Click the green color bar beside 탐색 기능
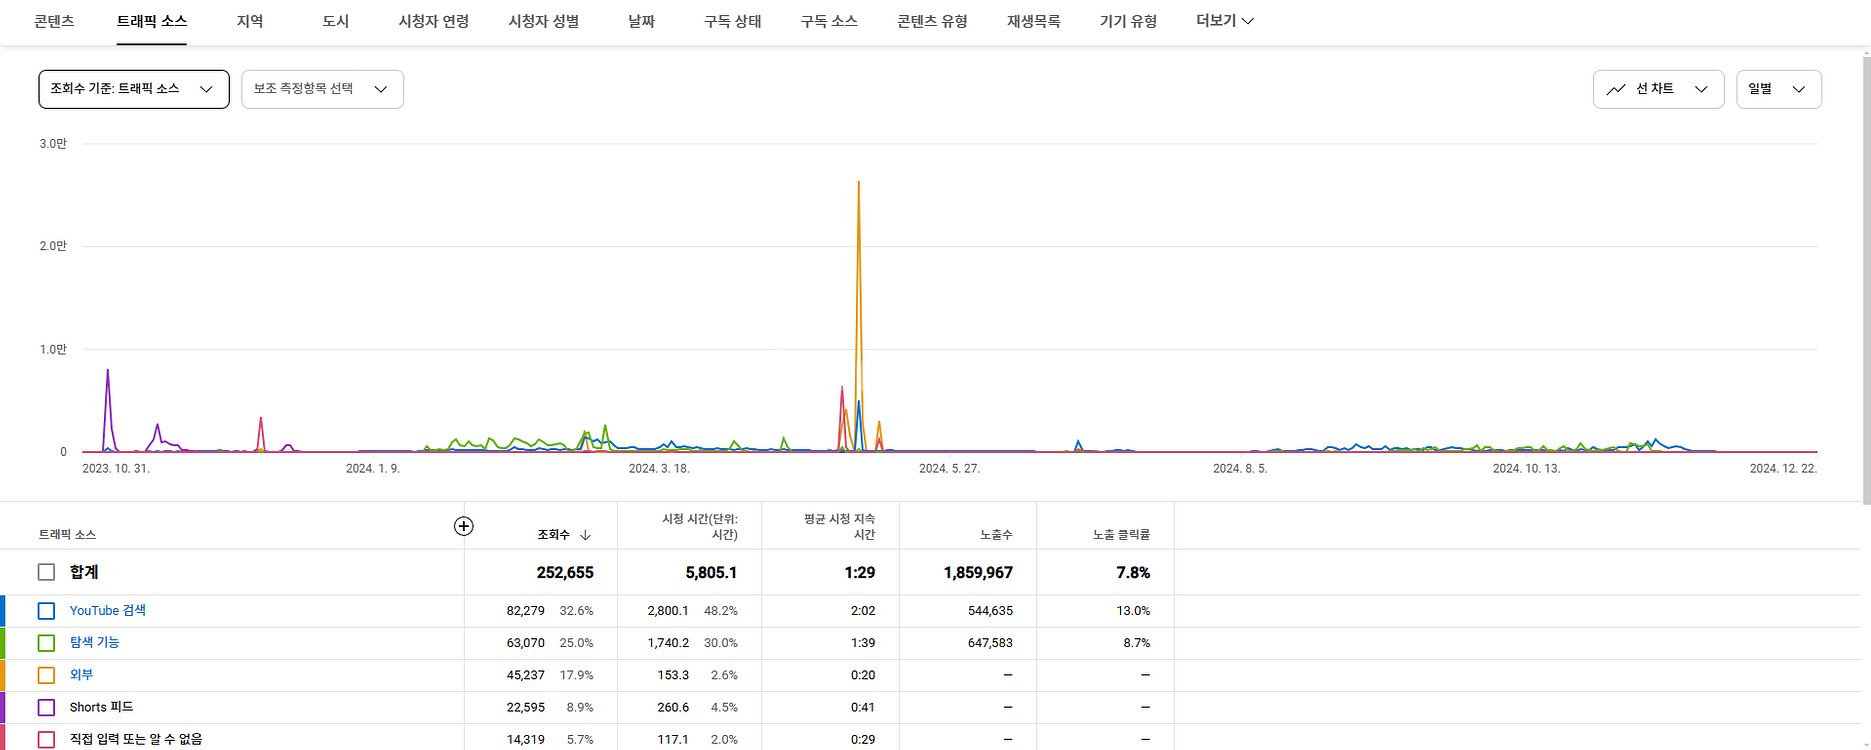The image size is (1871, 750). click(x=2, y=643)
